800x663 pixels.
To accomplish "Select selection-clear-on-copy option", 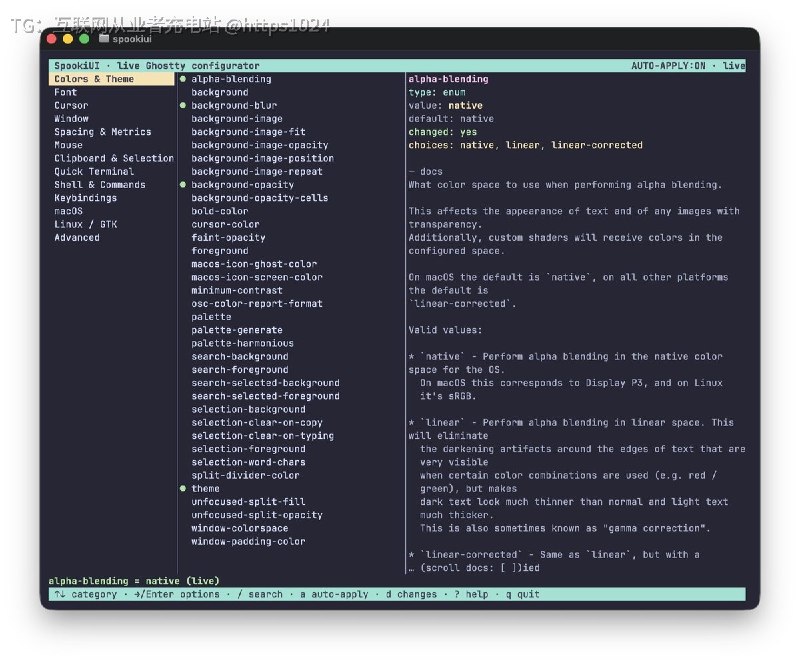I will (x=257, y=423).
